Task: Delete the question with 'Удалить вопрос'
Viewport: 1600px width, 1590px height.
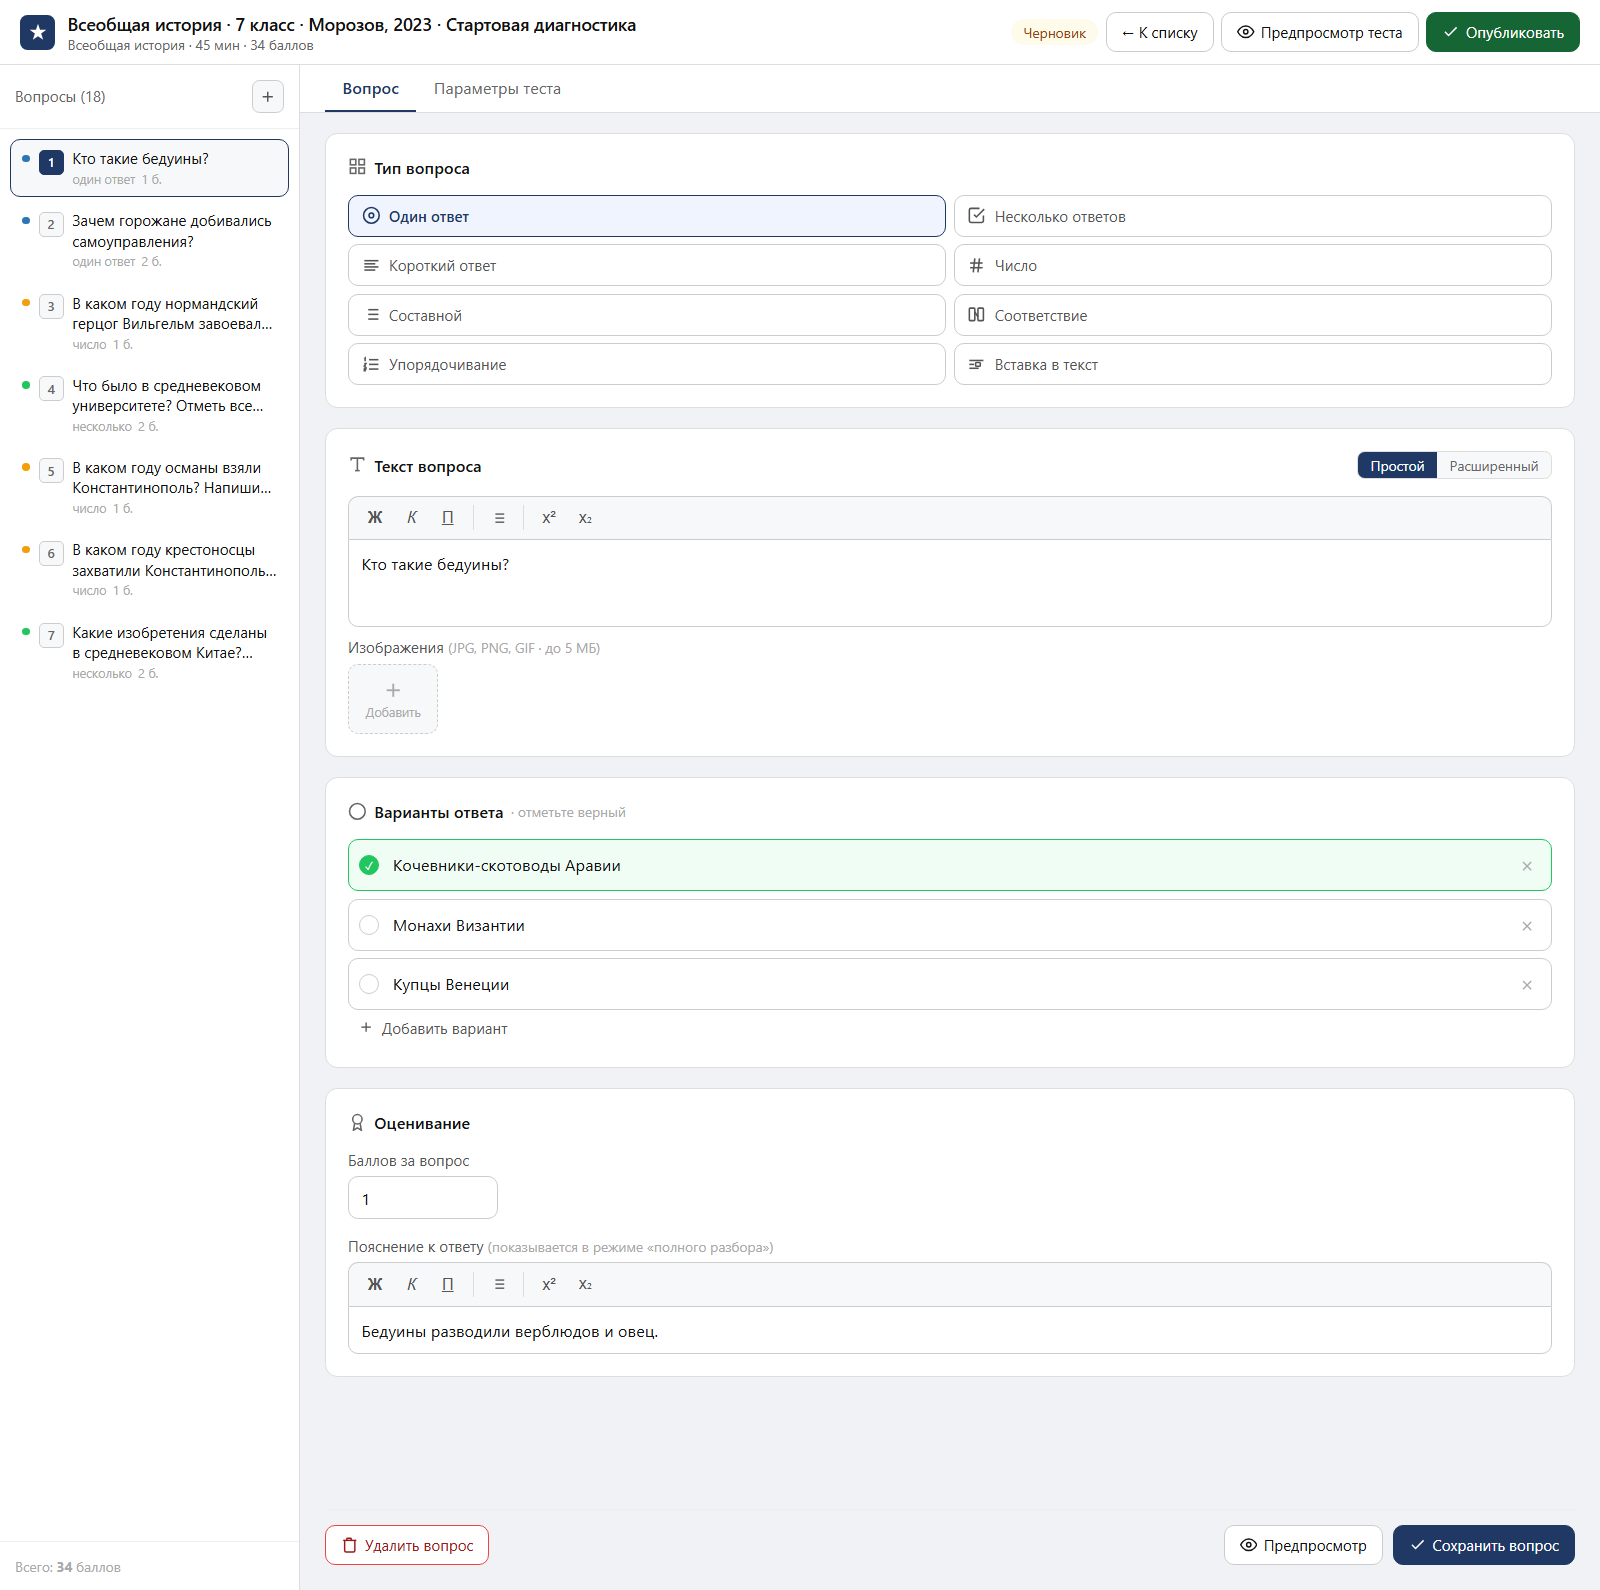Action: pyautogui.click(x=407, y=1545)
